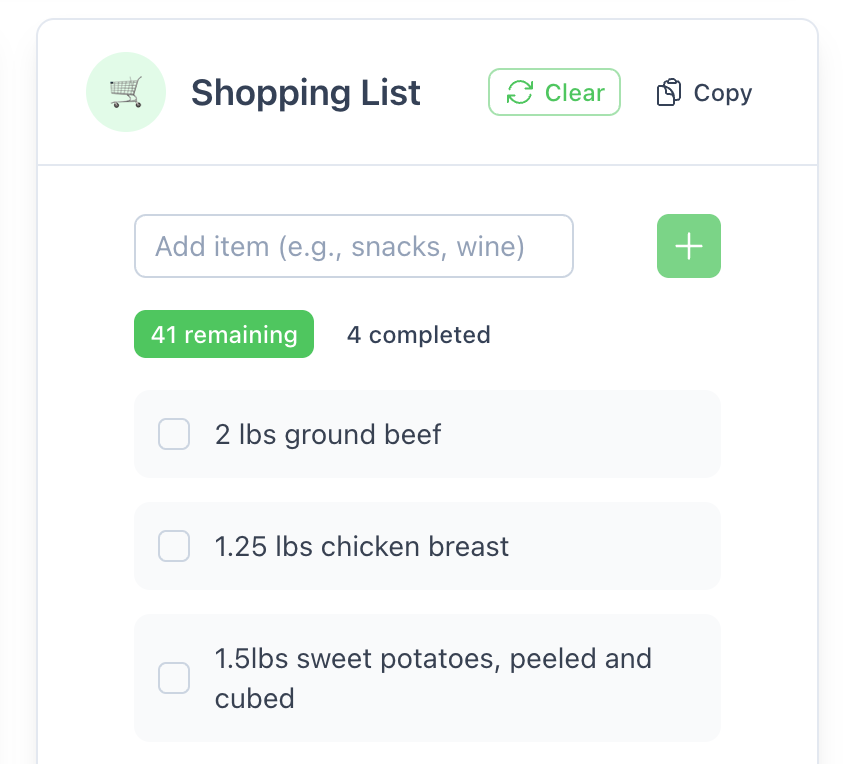The image size is (852, 764).
Task: Click the sweet potatoes list entry
Action: coord(427,678)
